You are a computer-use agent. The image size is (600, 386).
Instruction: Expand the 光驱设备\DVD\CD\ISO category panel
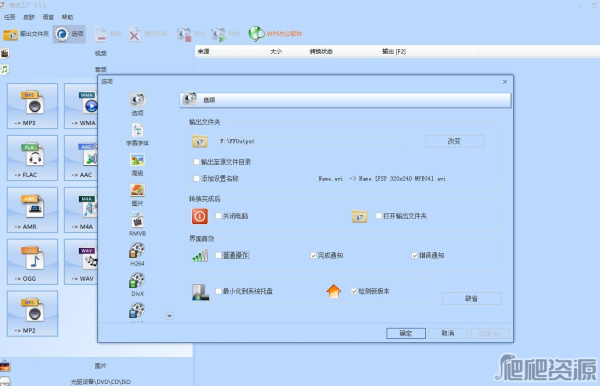point(101,381)
